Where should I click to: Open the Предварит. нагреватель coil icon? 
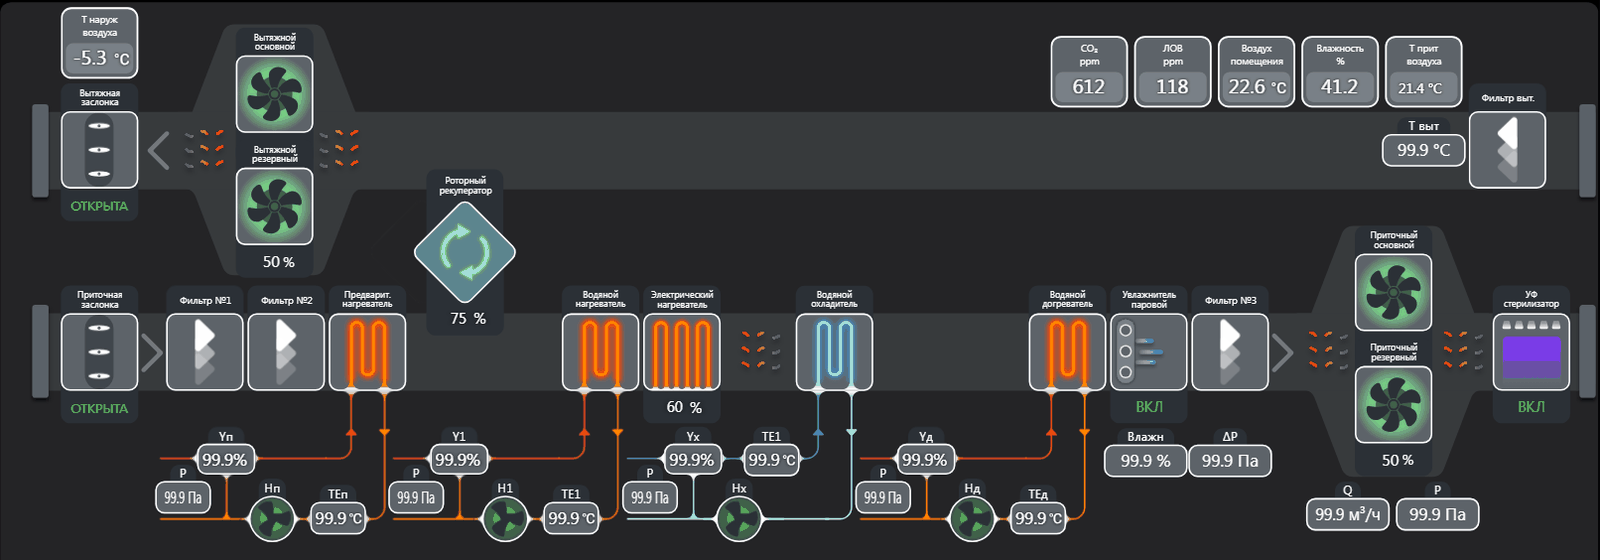click(367, 352)
